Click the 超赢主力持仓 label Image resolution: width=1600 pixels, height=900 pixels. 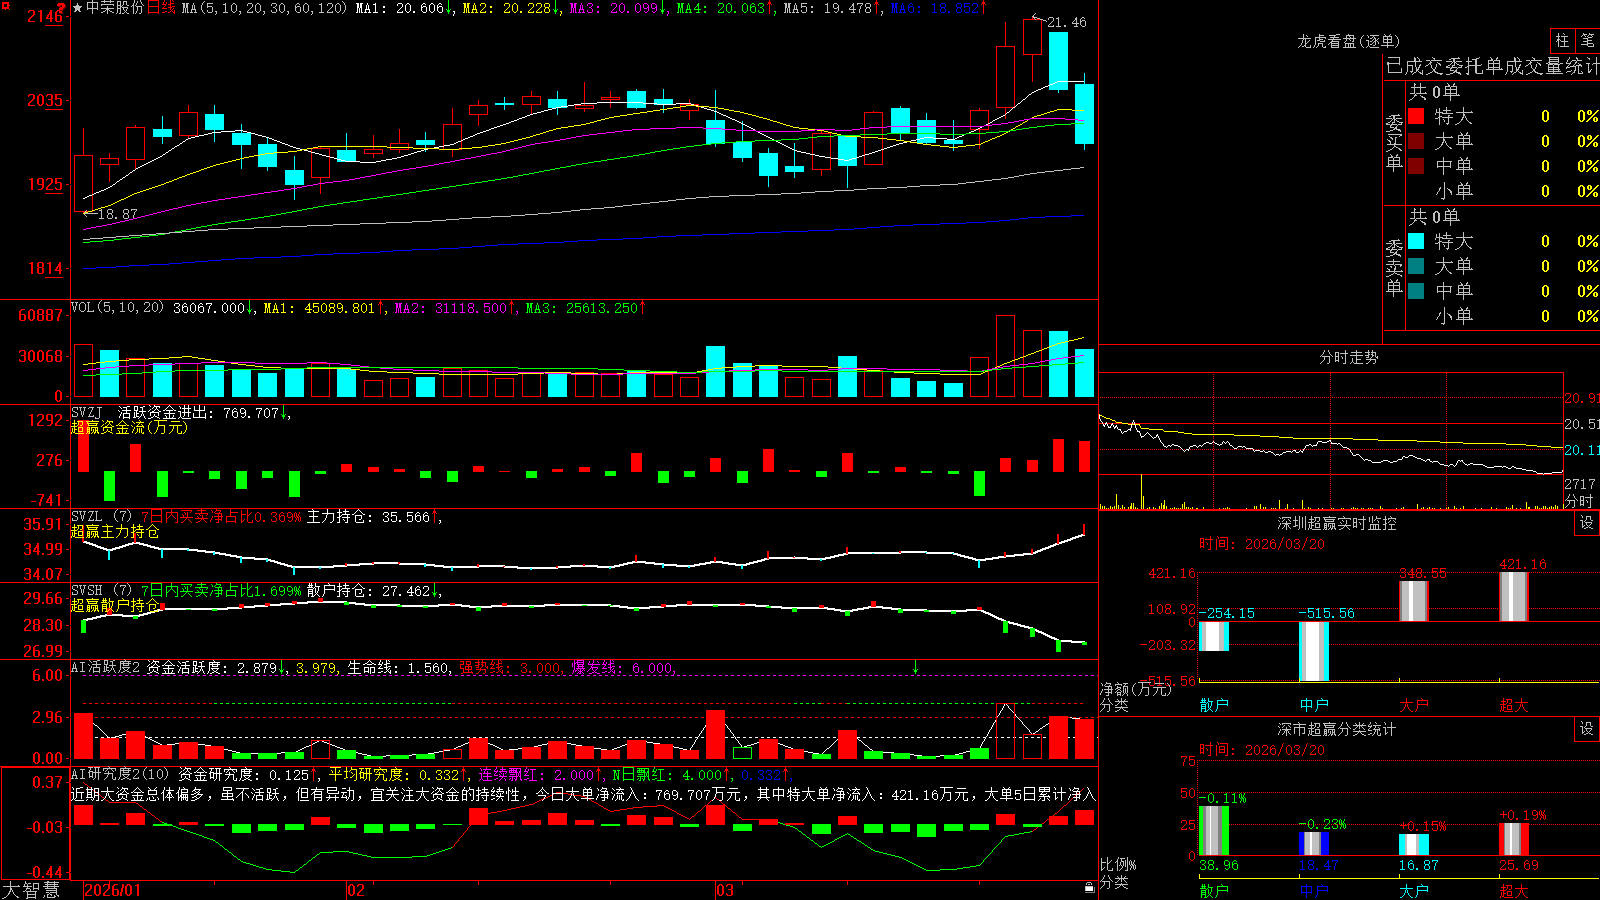tap(115, 532)
